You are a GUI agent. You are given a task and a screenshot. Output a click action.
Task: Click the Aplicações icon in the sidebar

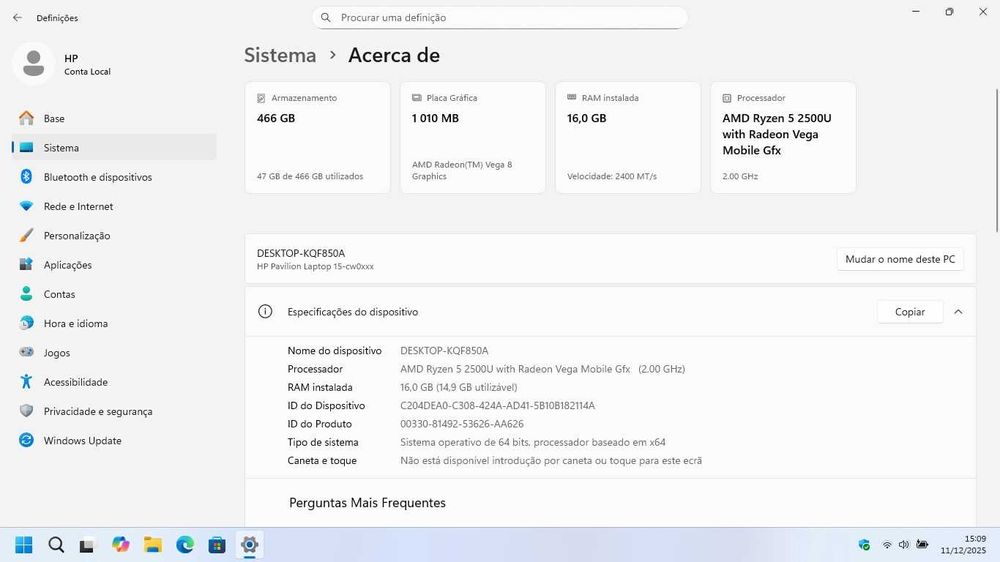click(x=26, y=264)
